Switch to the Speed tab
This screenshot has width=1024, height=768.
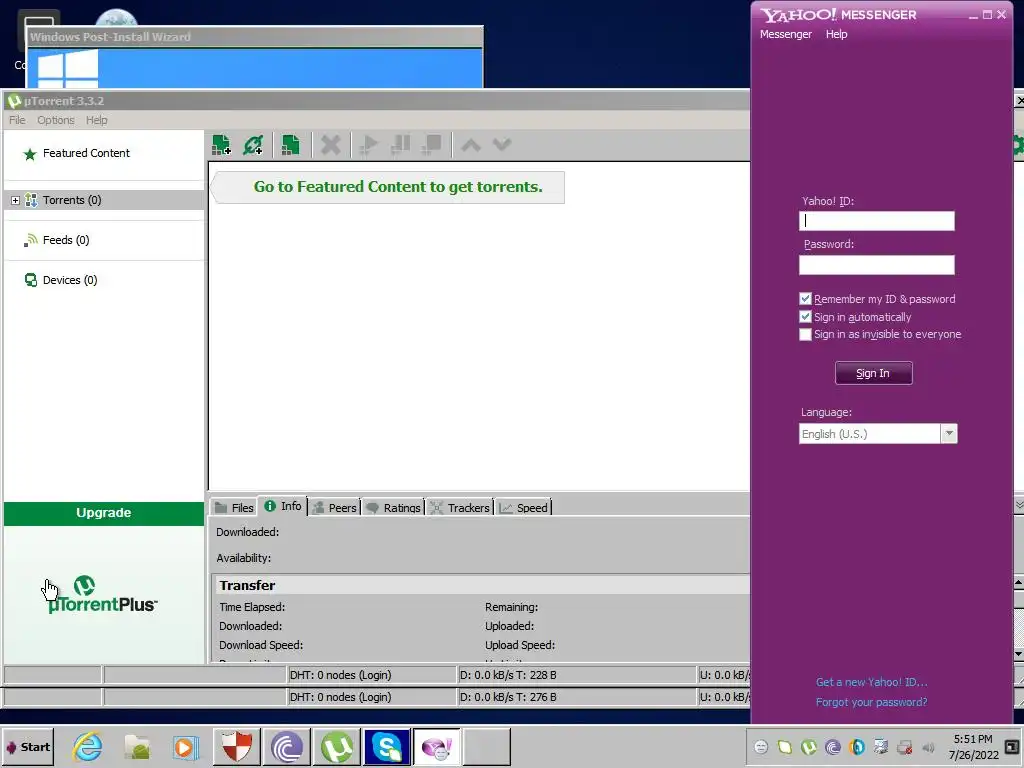[x=524, y=507]
